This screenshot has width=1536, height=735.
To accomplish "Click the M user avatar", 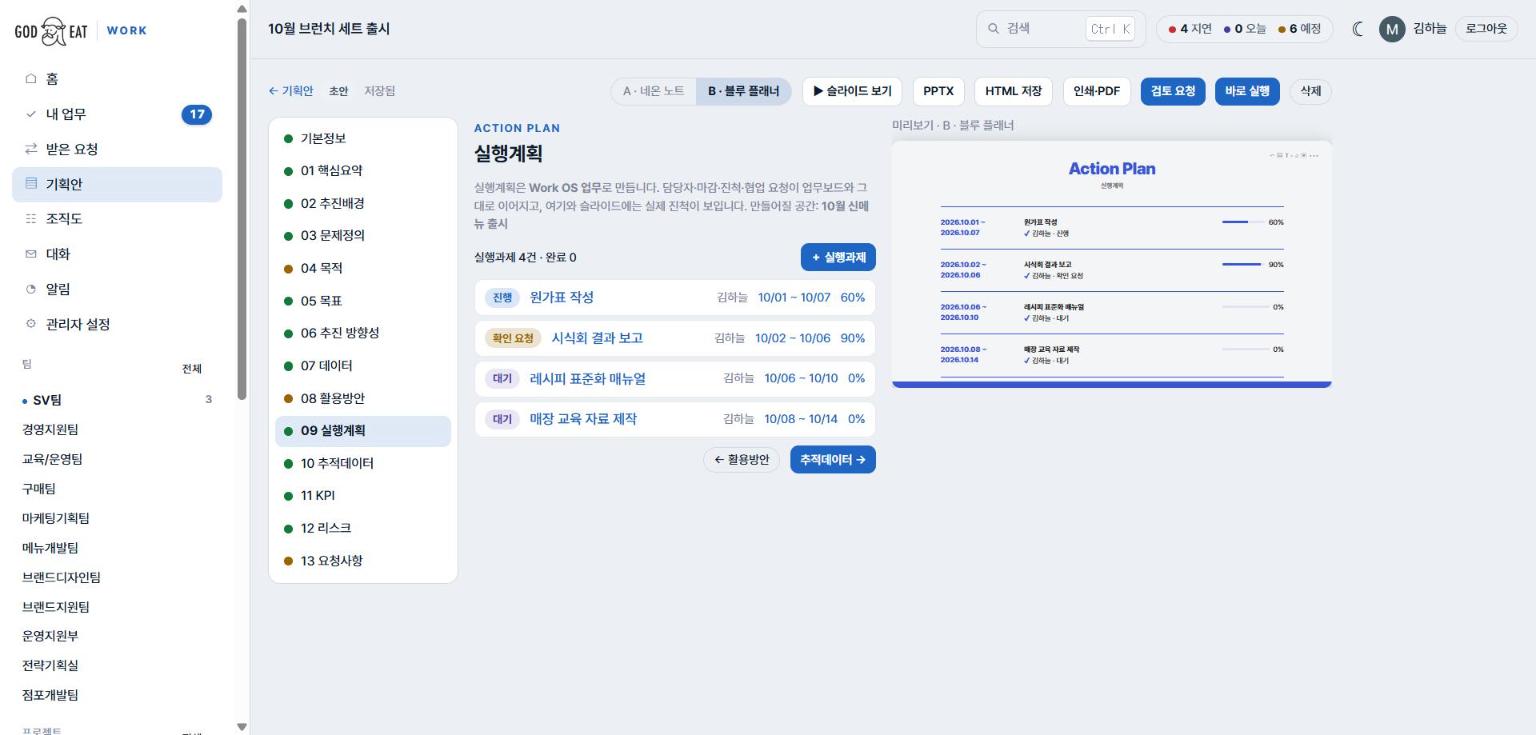I will (x=1392, y=29).
